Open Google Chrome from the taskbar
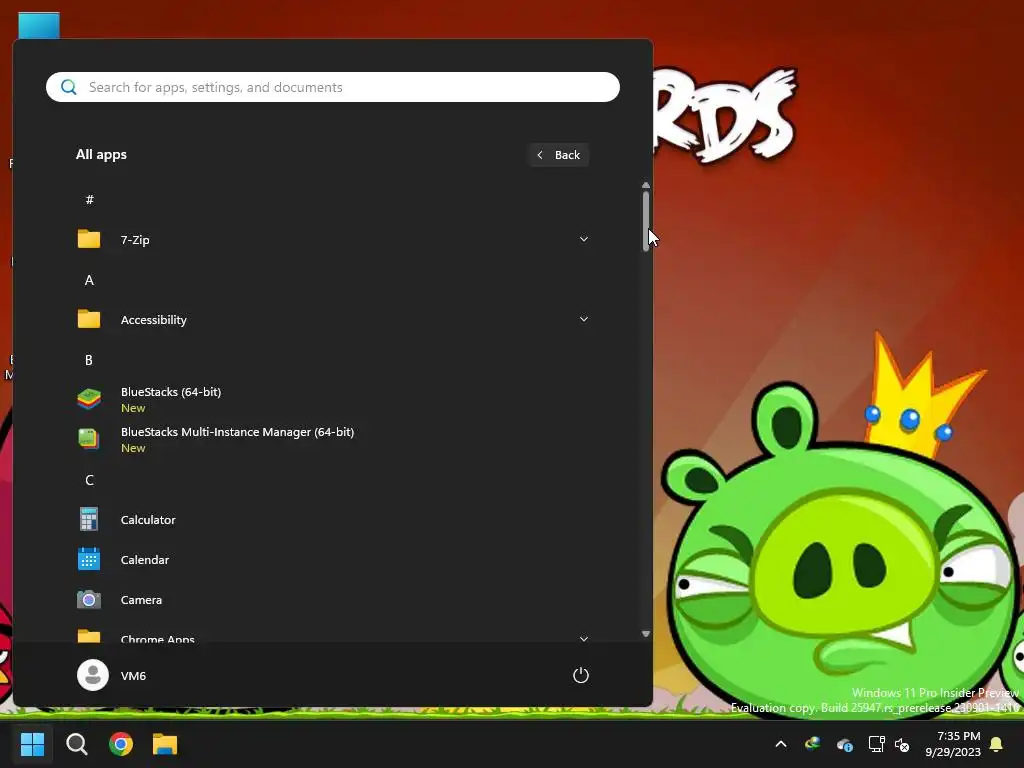1024x768 pixels. click(121, 744)
